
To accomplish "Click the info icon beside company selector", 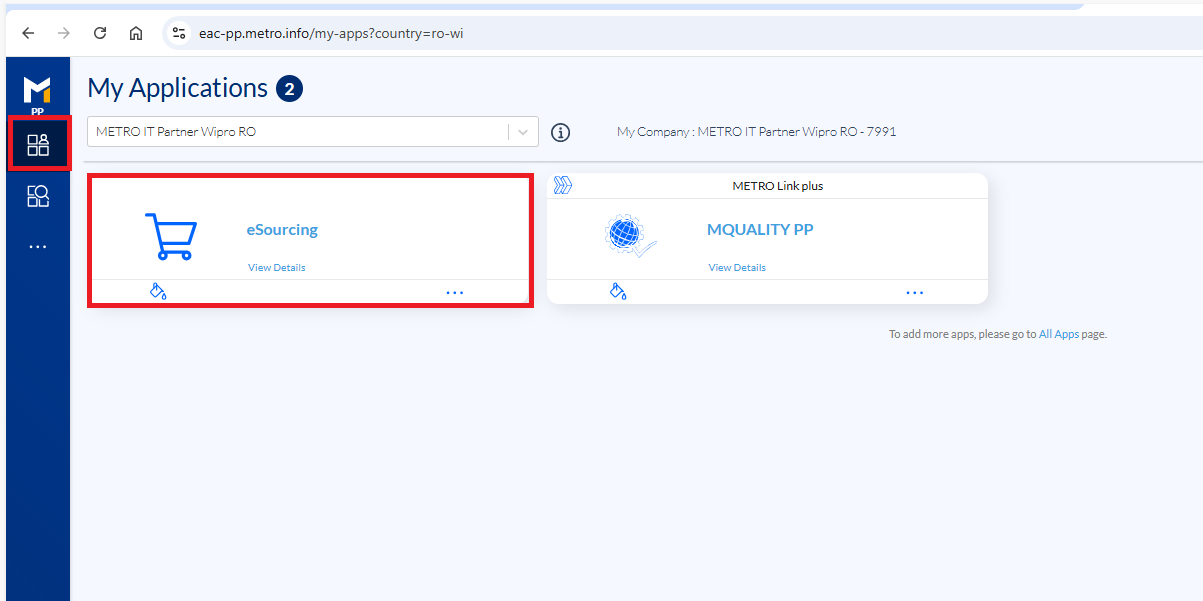I will (561, 132).
